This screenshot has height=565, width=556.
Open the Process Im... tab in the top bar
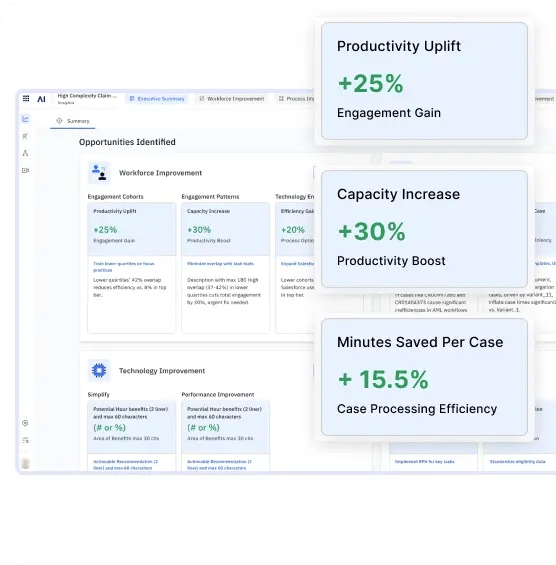click(296, 99)
